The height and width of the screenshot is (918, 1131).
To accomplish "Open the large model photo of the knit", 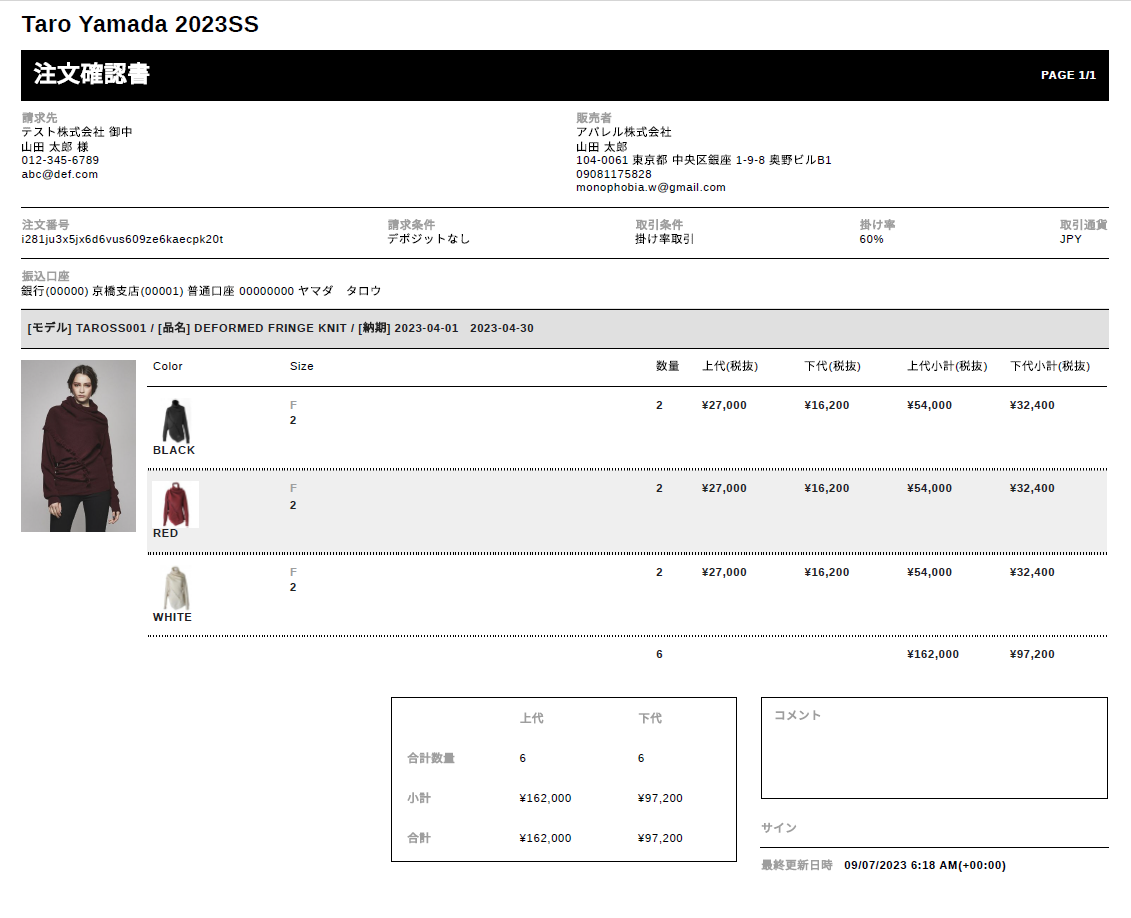I will (79, 446).
